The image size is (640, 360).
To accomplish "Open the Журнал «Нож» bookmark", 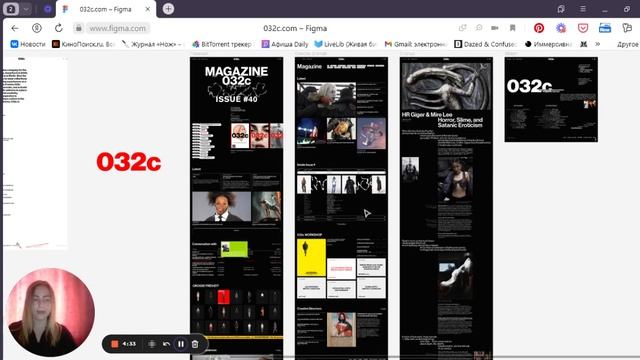I will pos(153,44).
